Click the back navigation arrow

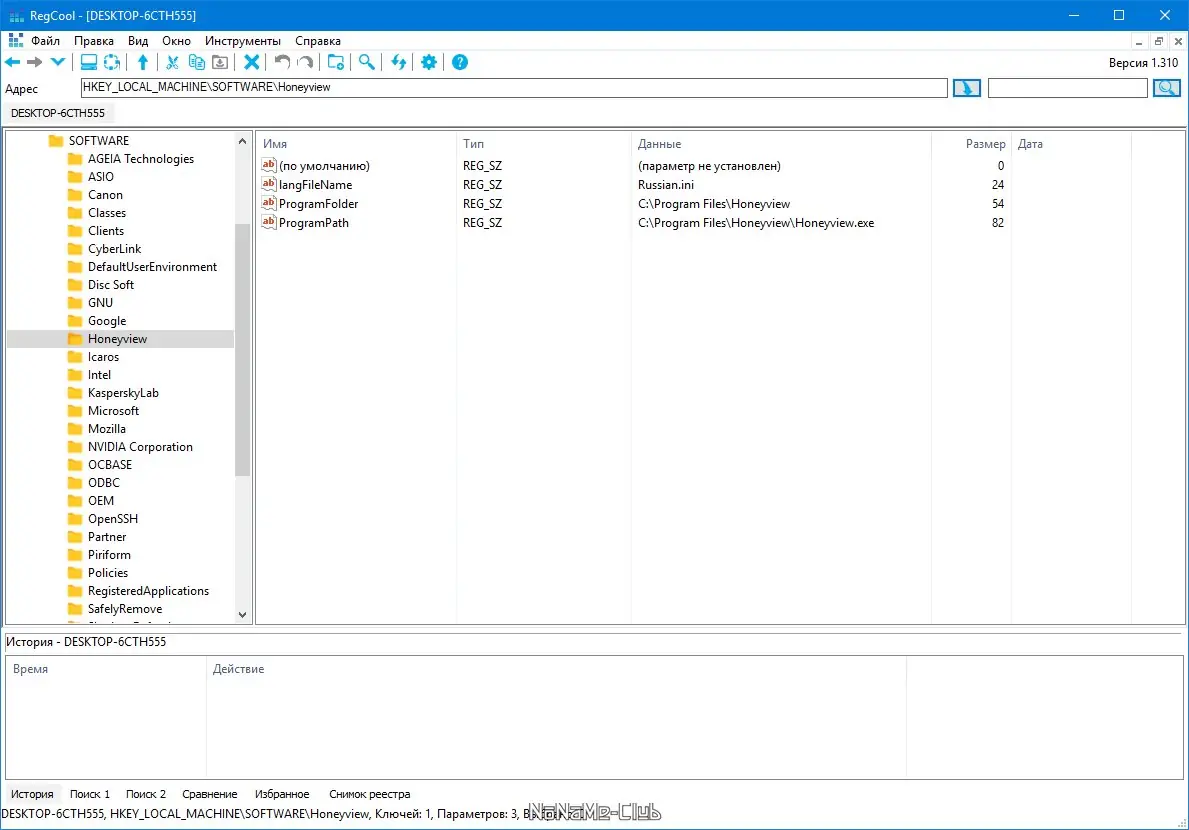pyautogui.click(x=13, y=62)
